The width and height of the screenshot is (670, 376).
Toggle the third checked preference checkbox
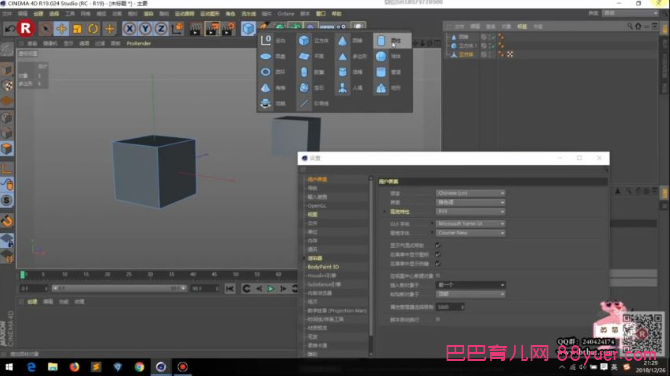pos(438,264)
